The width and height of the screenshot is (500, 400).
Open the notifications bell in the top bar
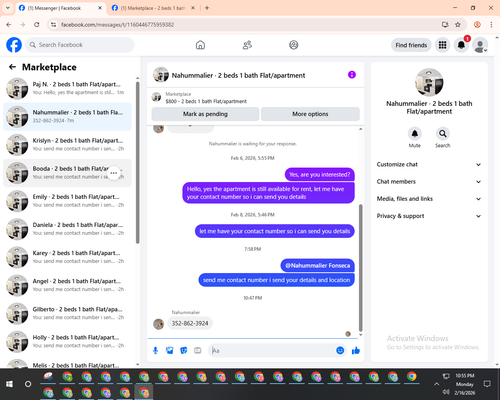click(x=461, y=45)
